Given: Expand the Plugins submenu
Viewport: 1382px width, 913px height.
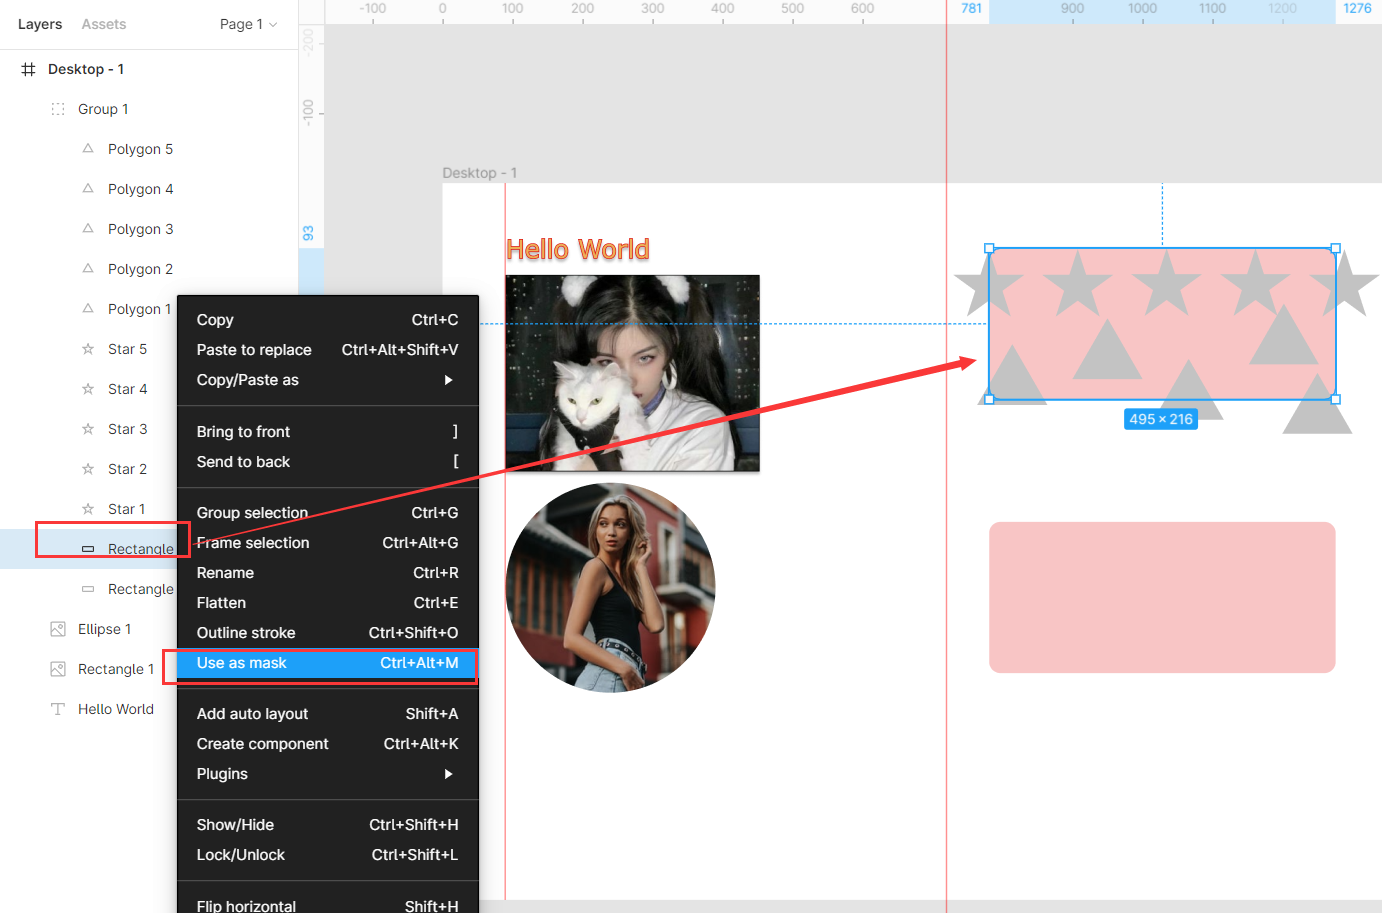Looking at the screenshot, I should coord(221,773).
